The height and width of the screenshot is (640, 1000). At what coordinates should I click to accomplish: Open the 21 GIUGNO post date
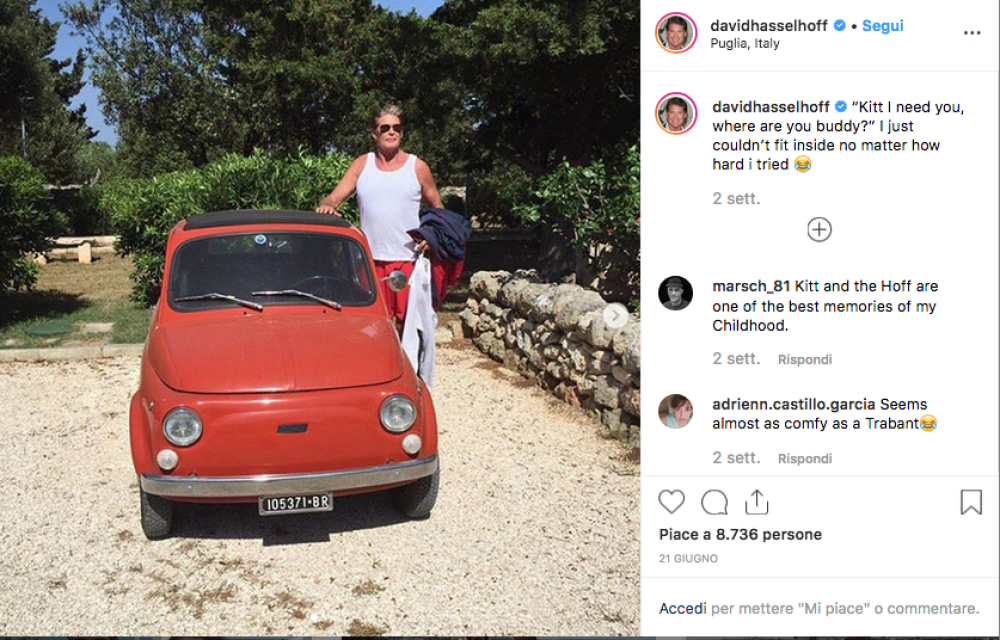click(688, 558)
